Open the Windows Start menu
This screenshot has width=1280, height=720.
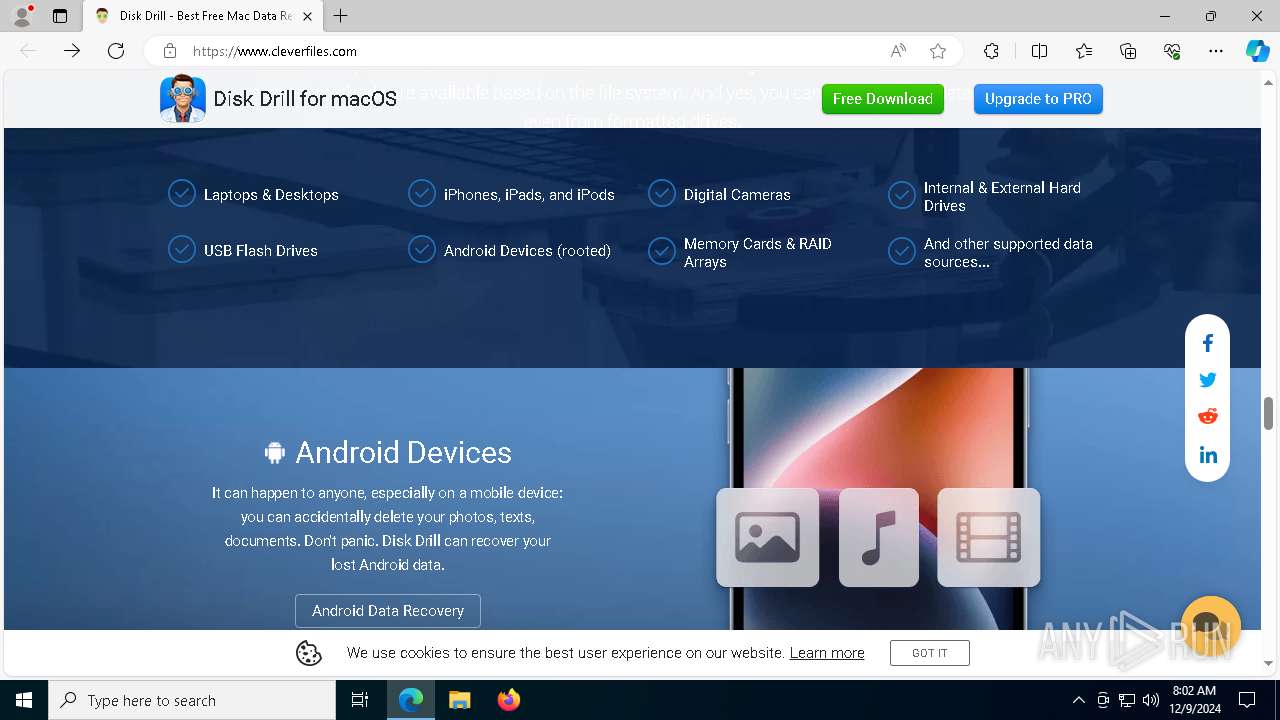point(24,700)
